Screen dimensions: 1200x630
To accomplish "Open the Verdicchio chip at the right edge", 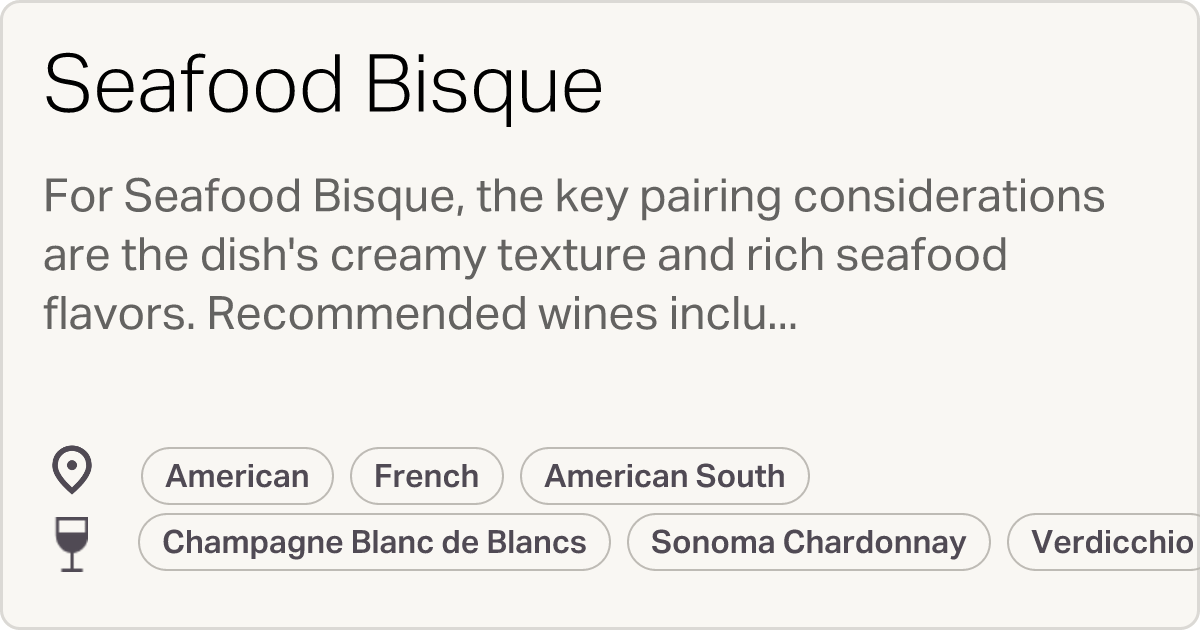I will (x=1108, y=542).
